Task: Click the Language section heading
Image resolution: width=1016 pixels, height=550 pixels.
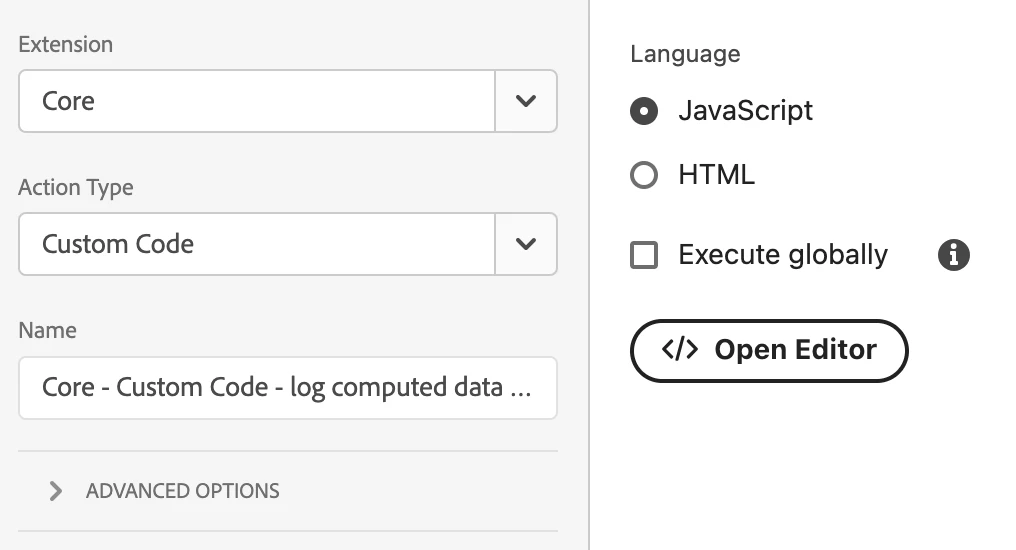Action: coord(685,54)
